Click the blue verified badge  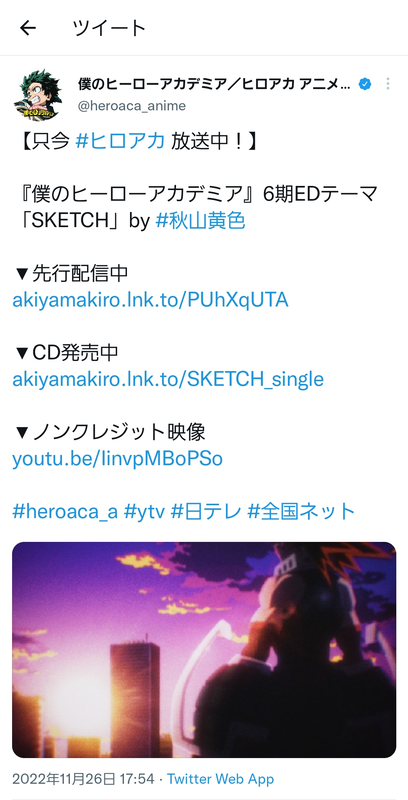coord(365,84)
